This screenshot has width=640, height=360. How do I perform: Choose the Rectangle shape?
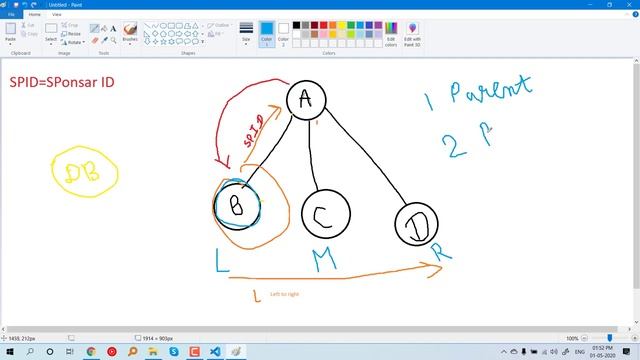171,26
